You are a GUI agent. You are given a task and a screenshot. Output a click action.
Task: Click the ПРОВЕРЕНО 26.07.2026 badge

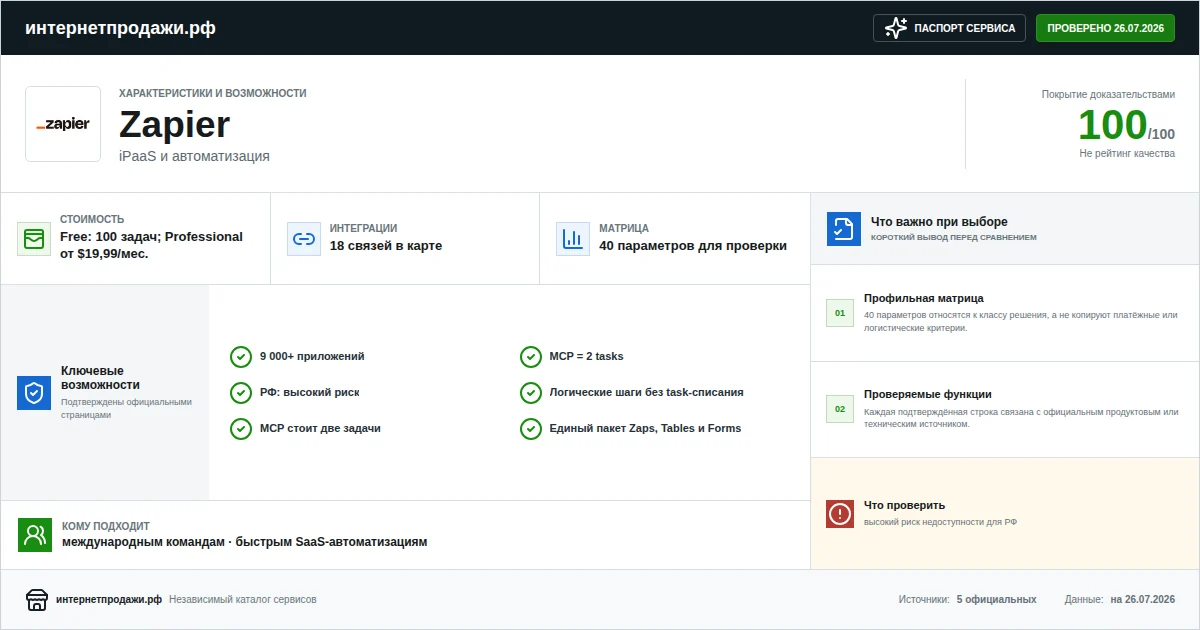pos(1105,28)
